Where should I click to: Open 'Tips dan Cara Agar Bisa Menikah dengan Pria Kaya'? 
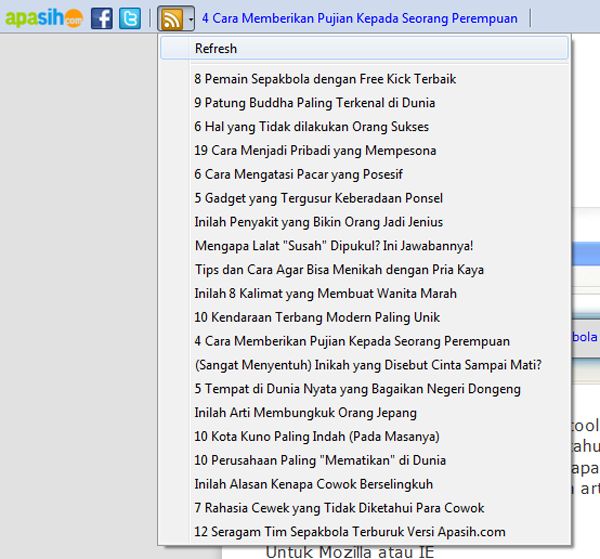tap(364, 269)
